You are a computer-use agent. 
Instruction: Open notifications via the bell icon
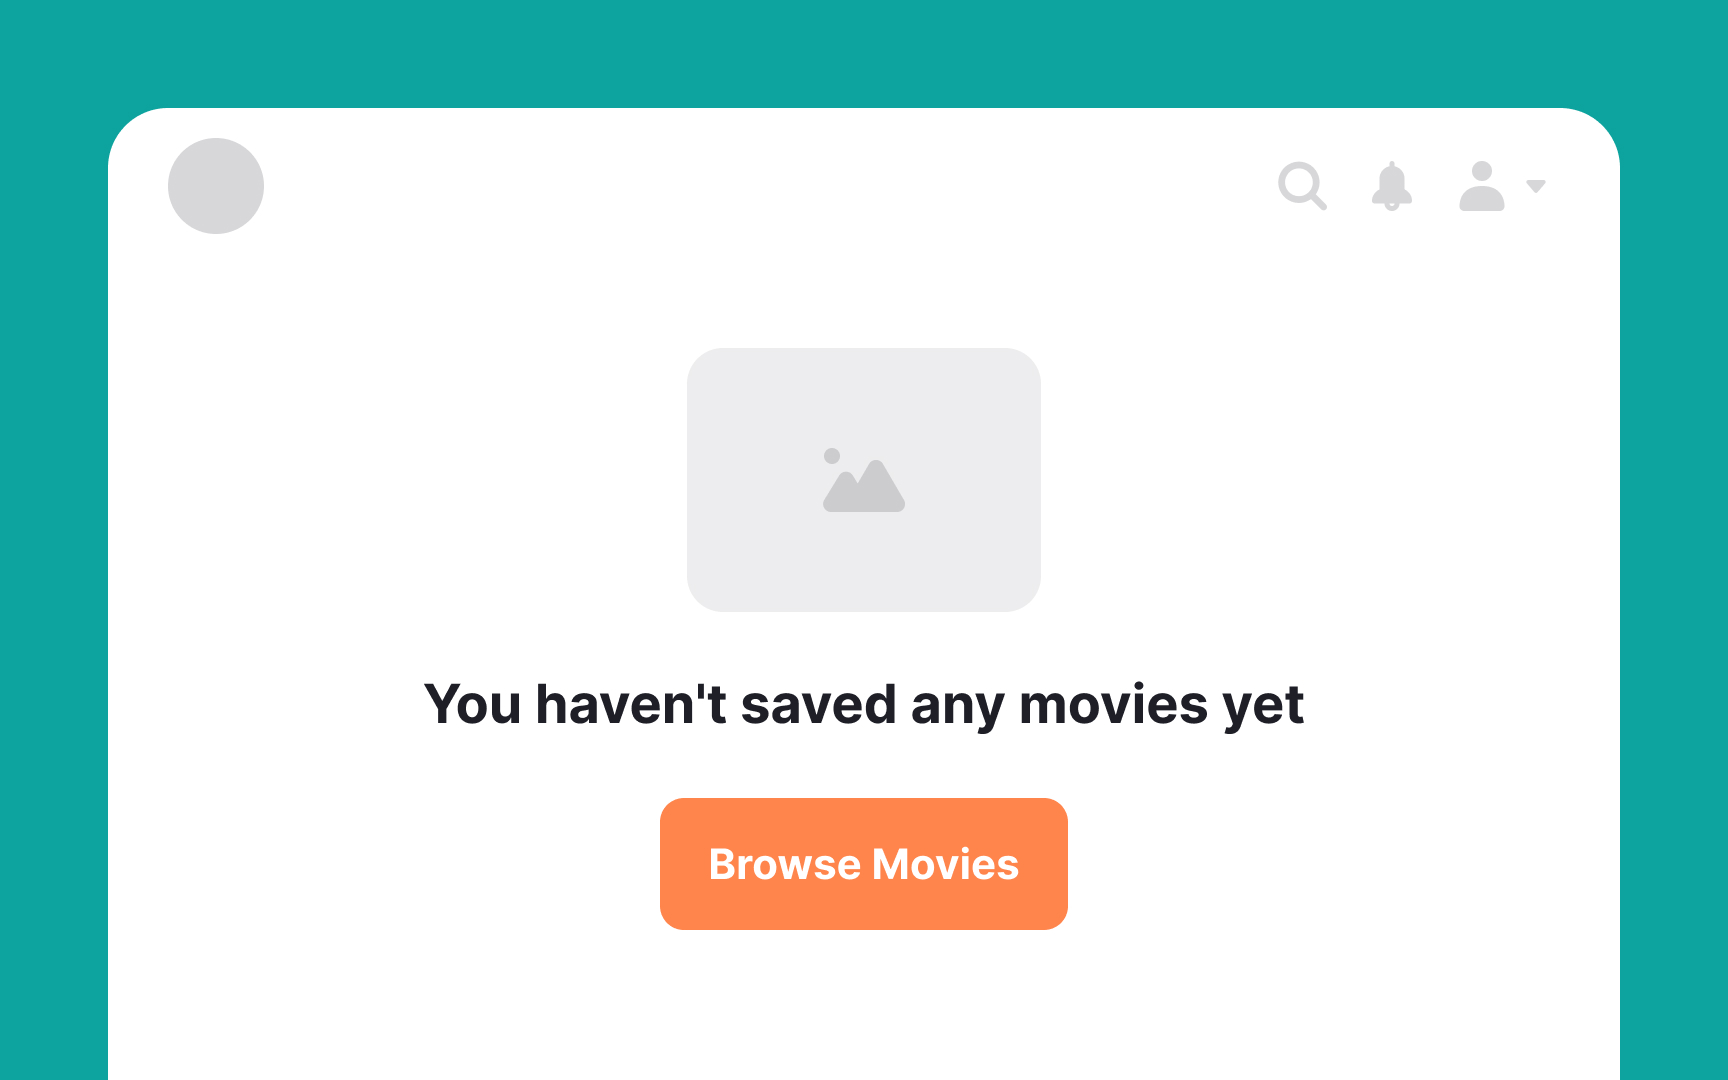[1391, 186]
